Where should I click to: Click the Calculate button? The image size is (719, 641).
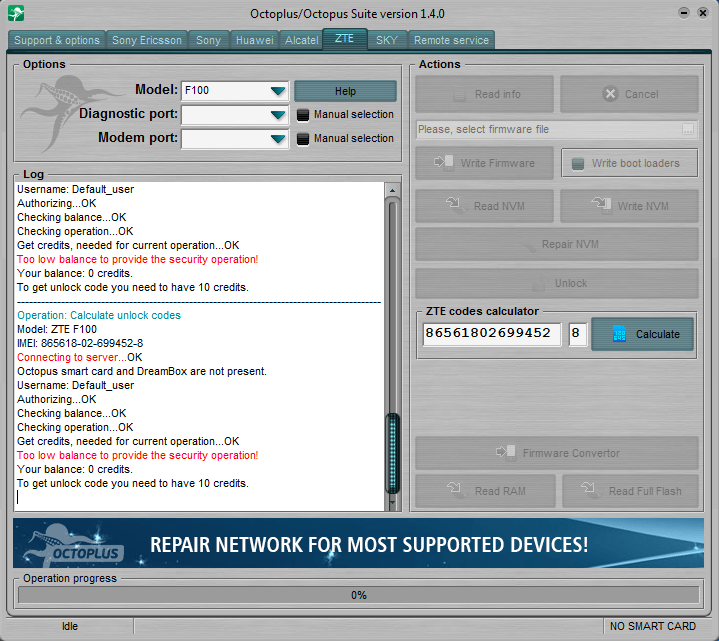pos(642,334)
